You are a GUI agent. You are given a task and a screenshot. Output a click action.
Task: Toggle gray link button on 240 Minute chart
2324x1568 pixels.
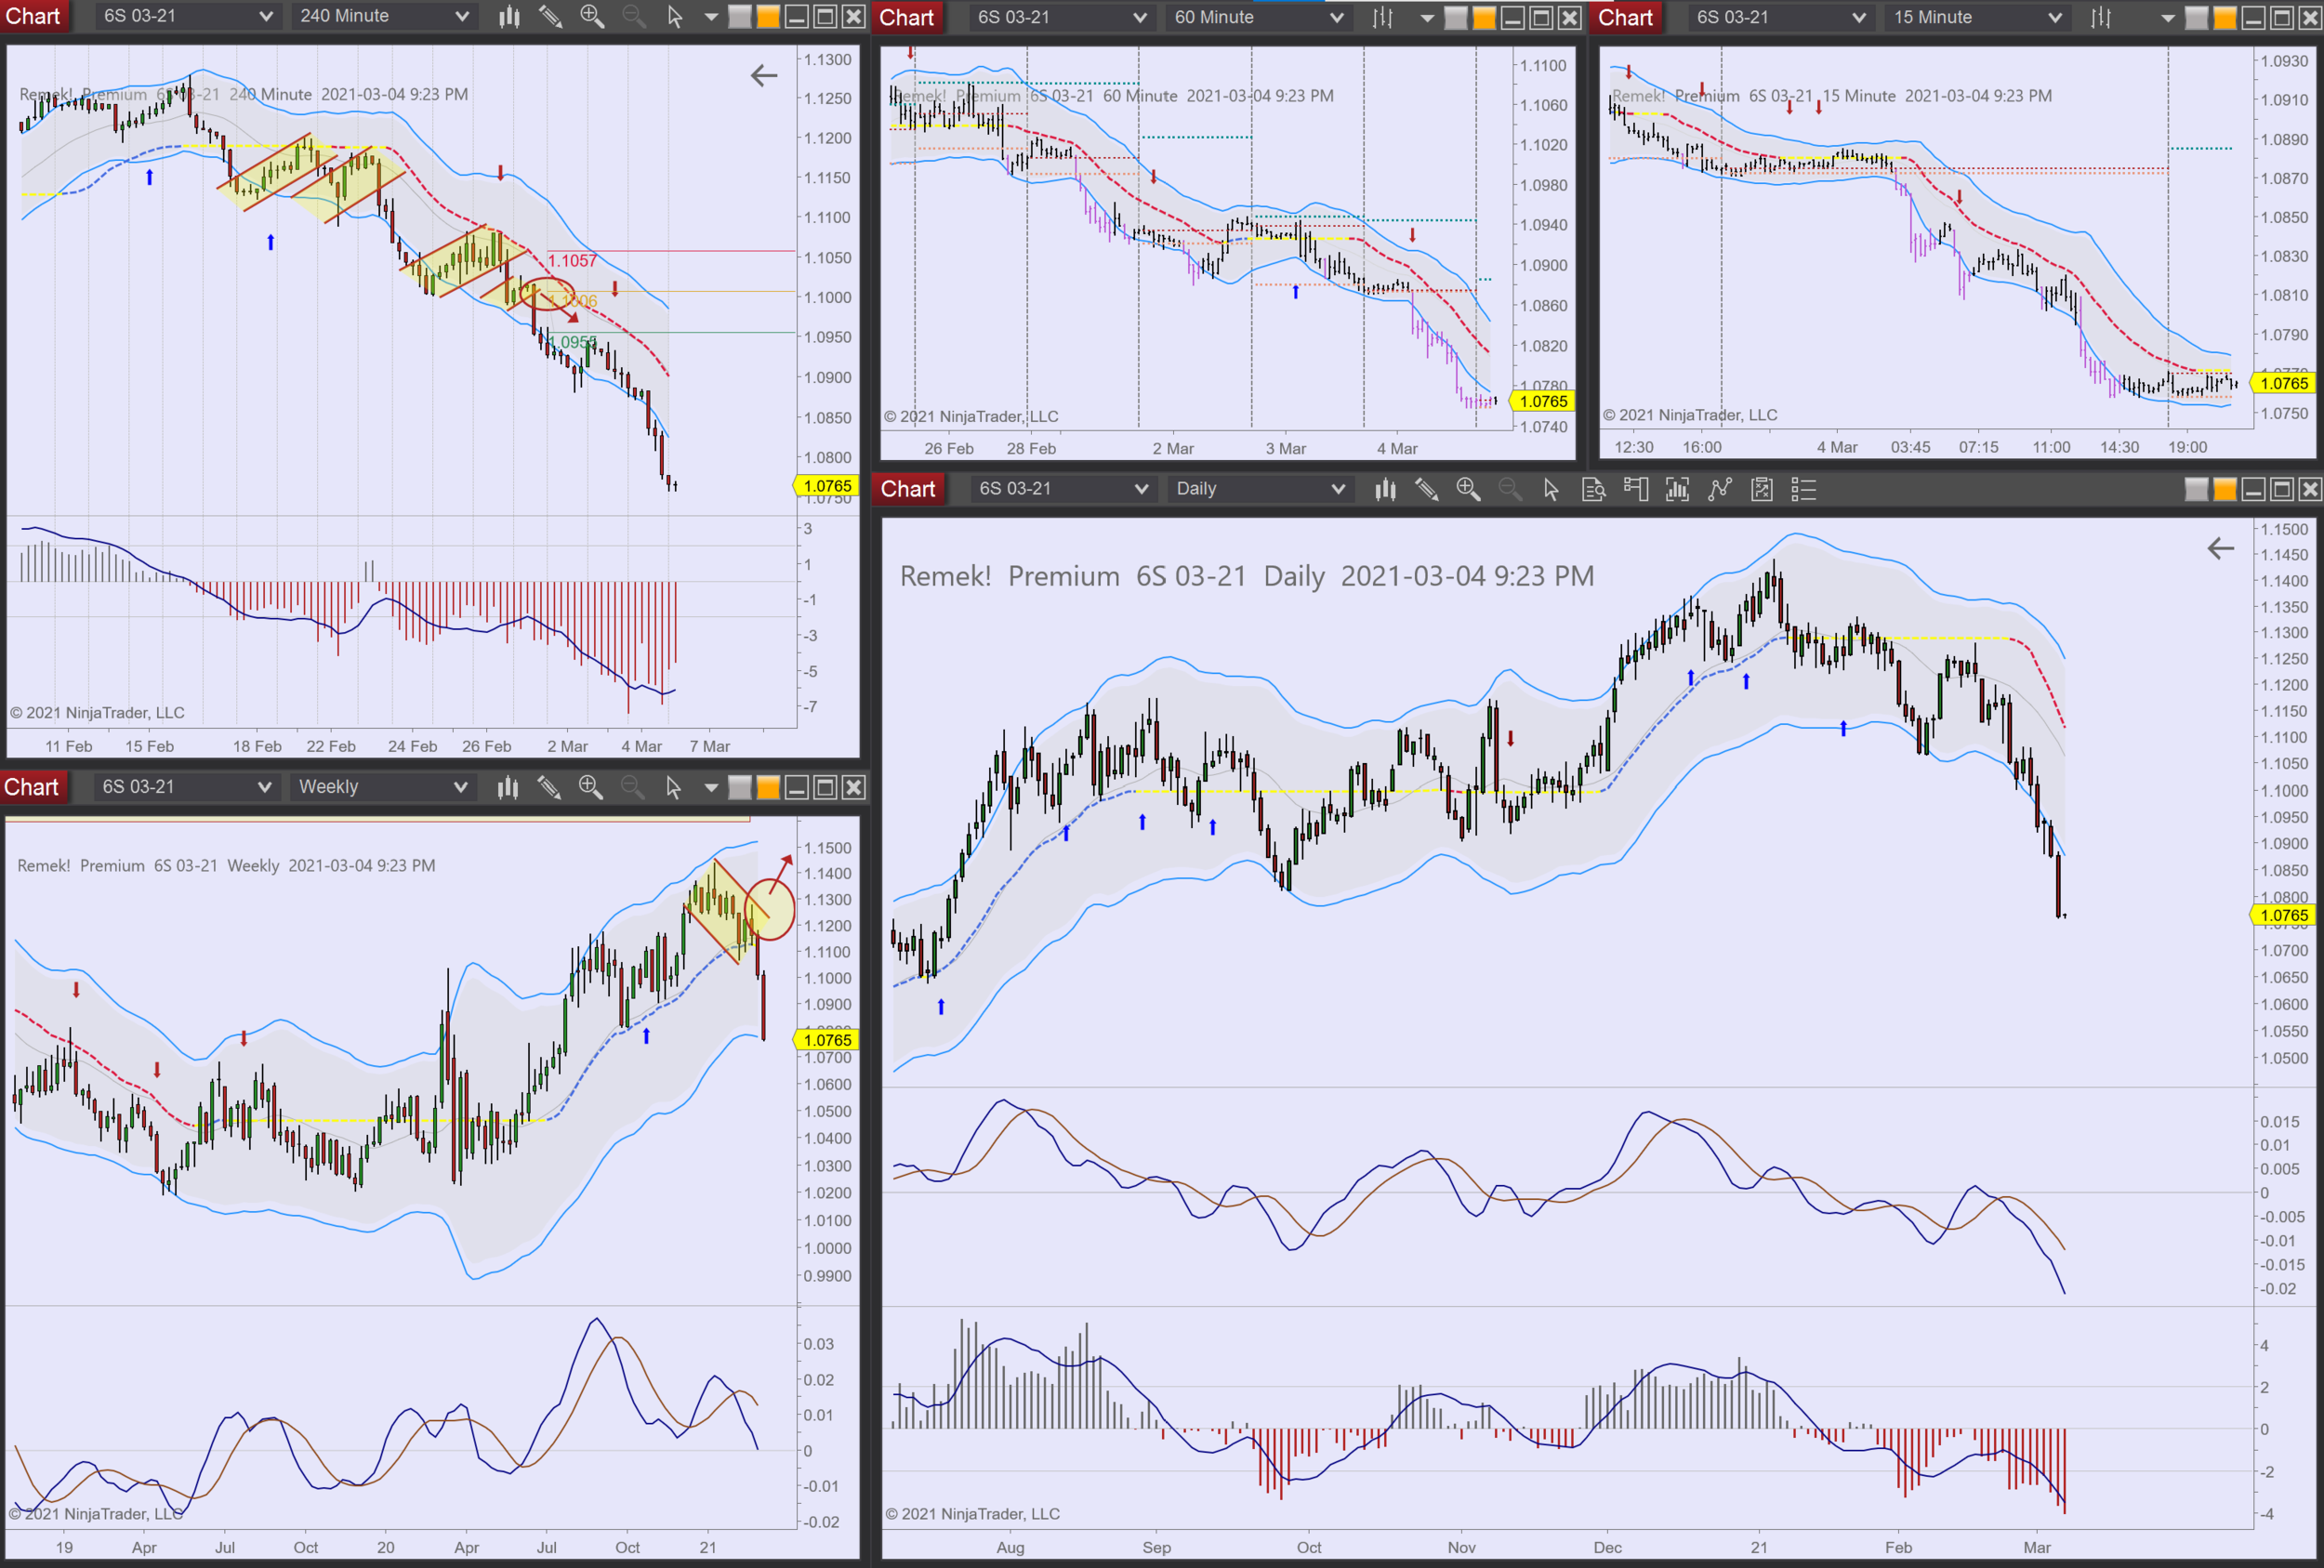(739, 16)
